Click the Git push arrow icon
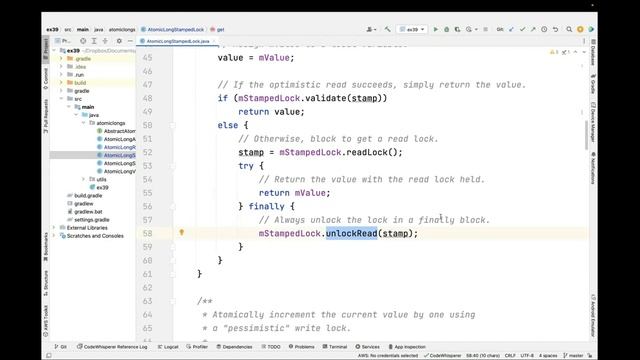The width and height of the screenshot is (640, 360). click(533, 29)
